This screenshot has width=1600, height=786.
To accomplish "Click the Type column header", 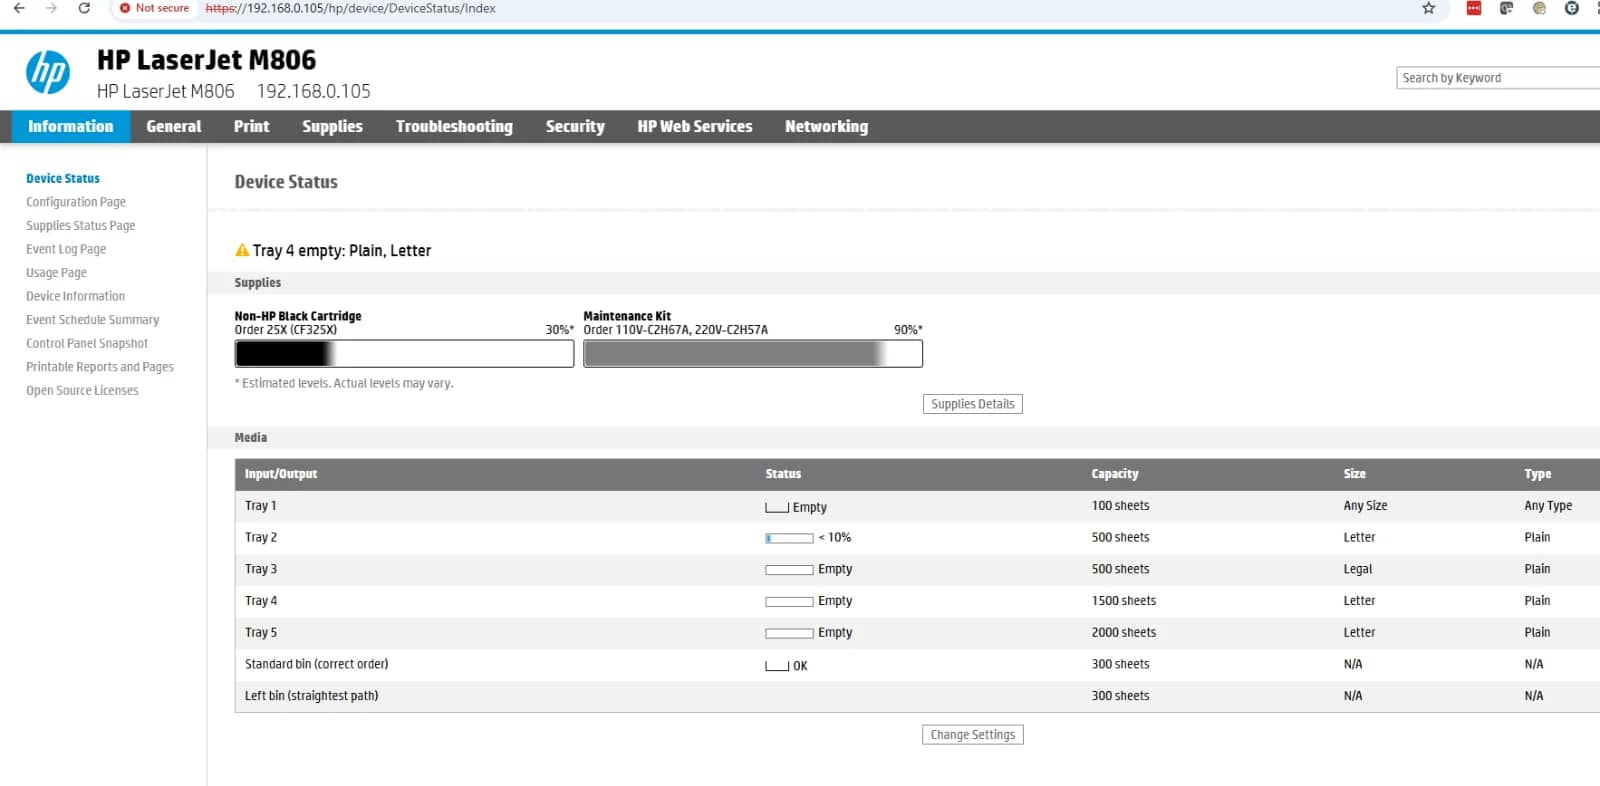I will pos(1538,474).
